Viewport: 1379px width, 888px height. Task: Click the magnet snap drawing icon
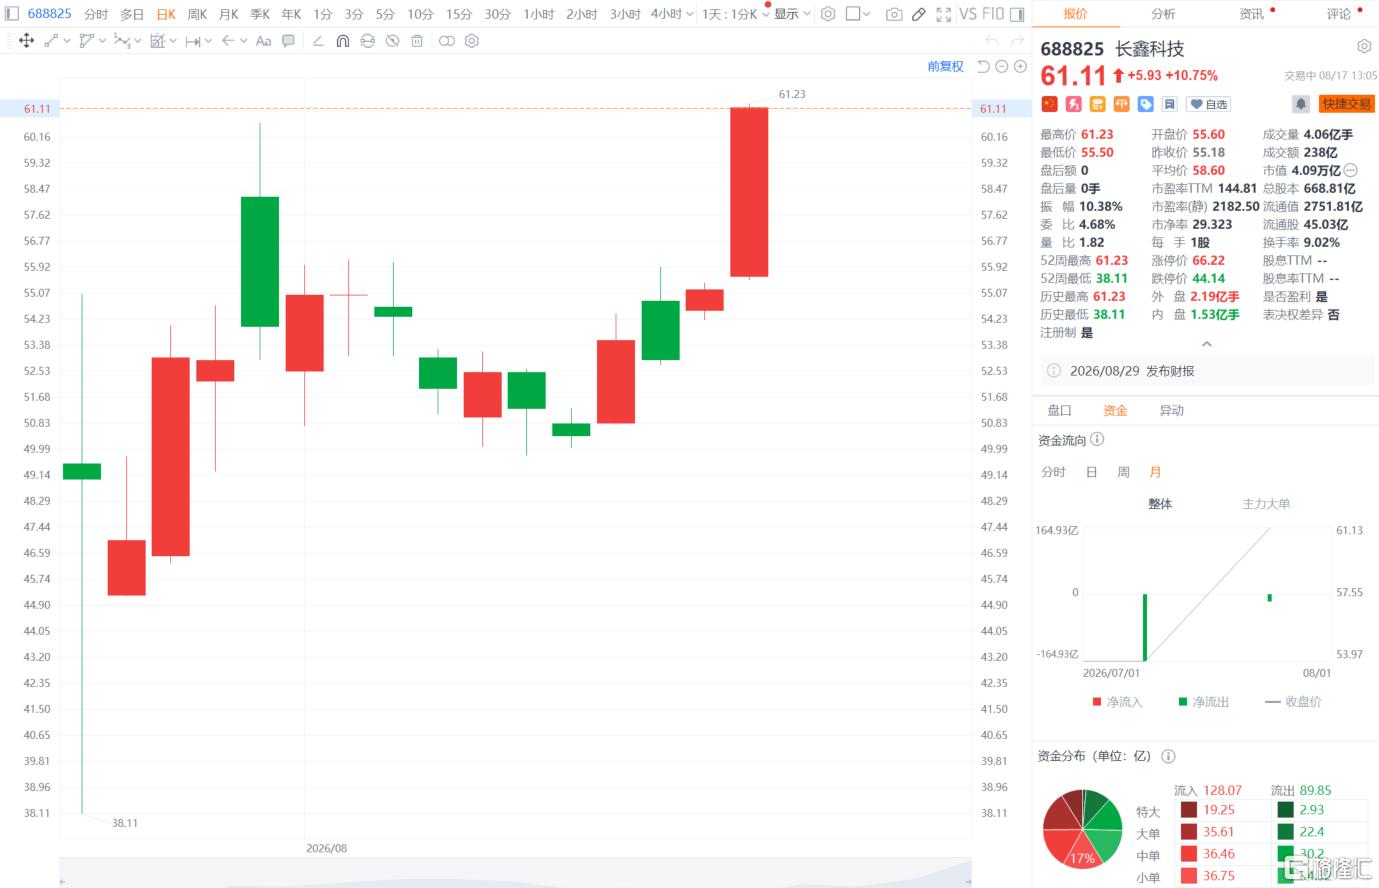pyautogui.click(x=343, y=41)
